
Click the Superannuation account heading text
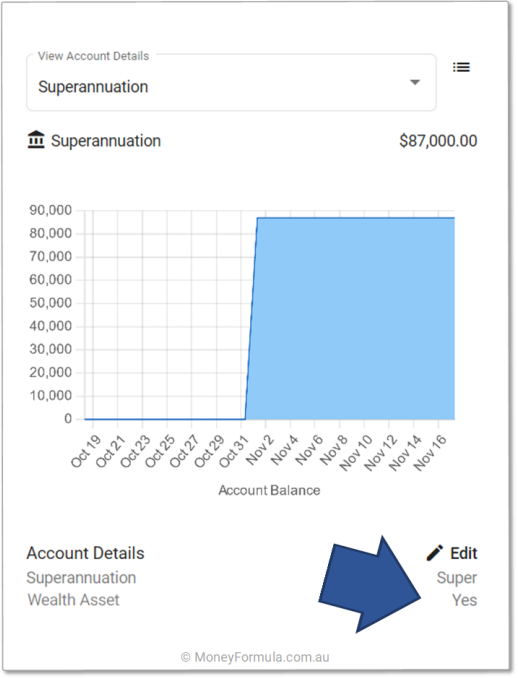coord(106,141)
